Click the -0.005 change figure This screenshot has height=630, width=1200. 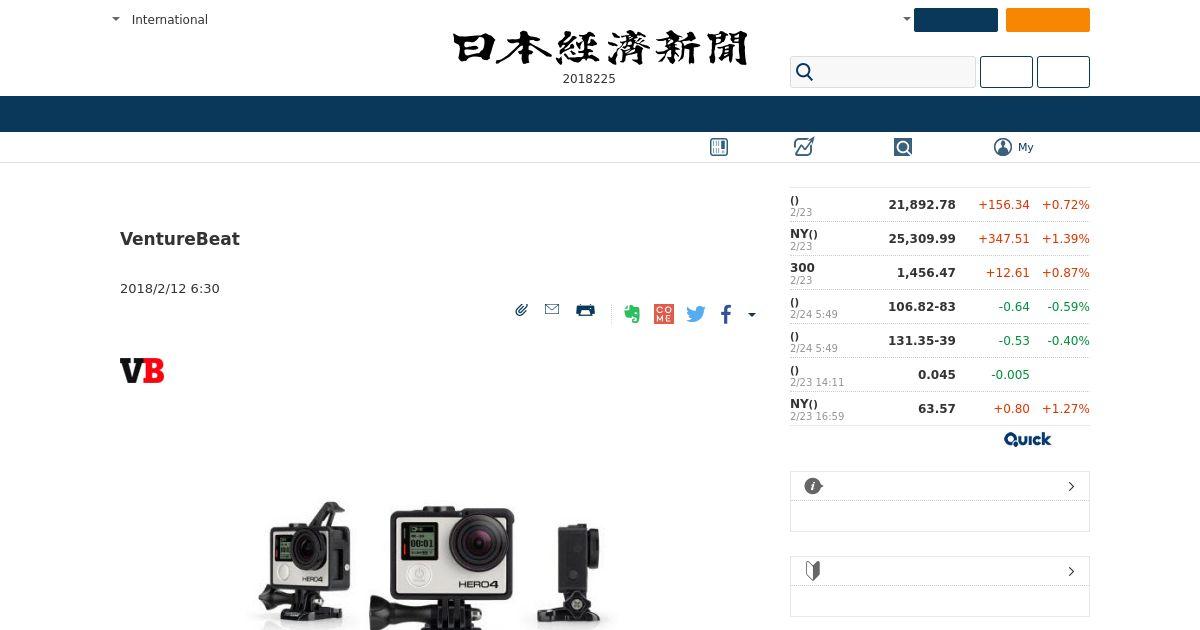(x=1010, y=374)
